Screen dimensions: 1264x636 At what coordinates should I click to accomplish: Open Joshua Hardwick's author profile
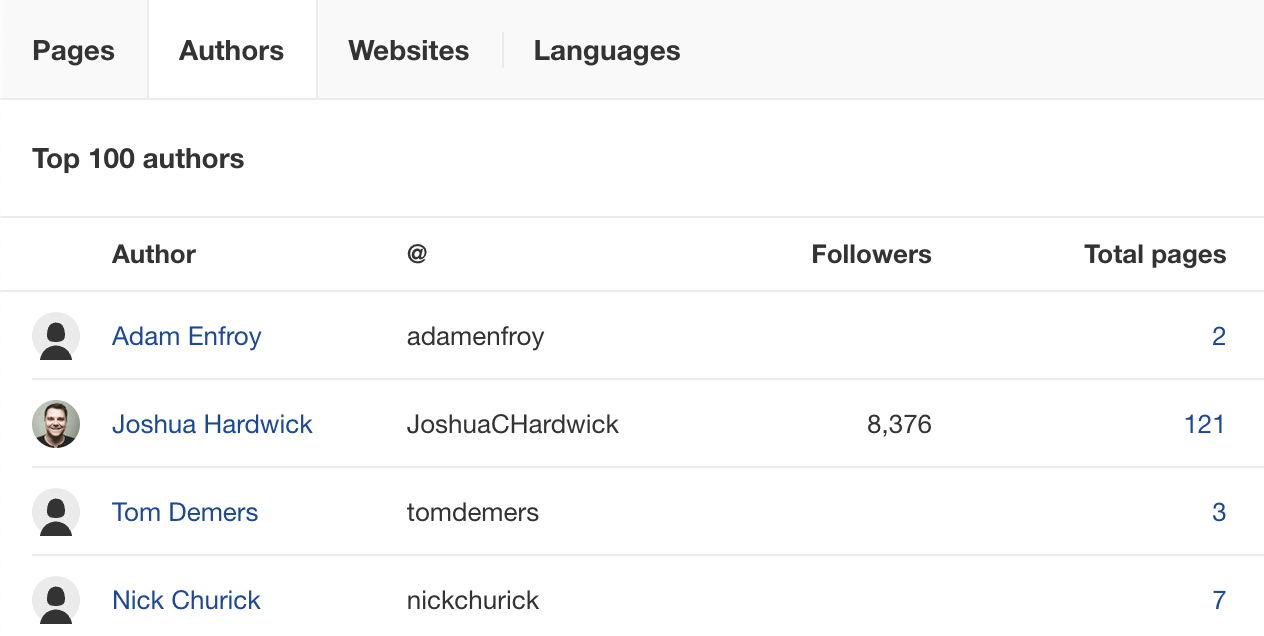point(212,424)
